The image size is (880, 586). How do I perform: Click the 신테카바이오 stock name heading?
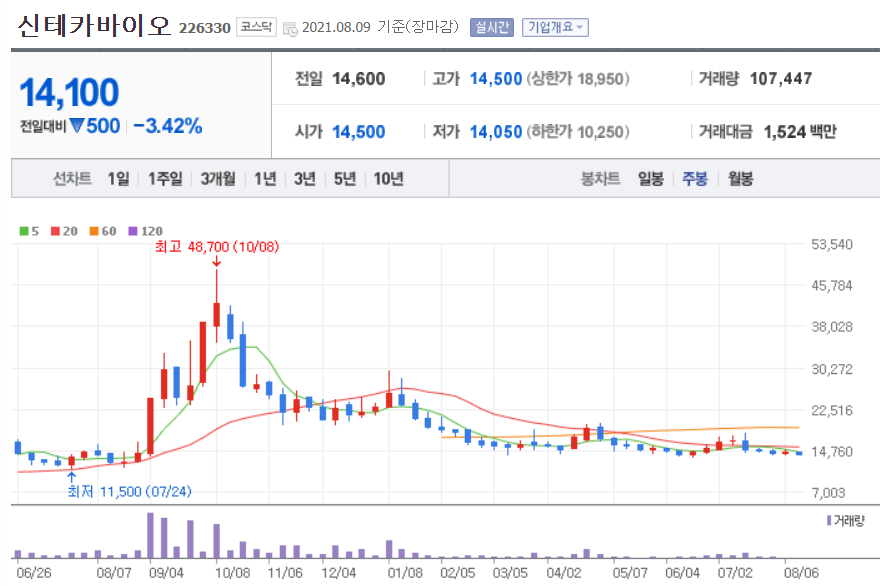pos(94,26)
